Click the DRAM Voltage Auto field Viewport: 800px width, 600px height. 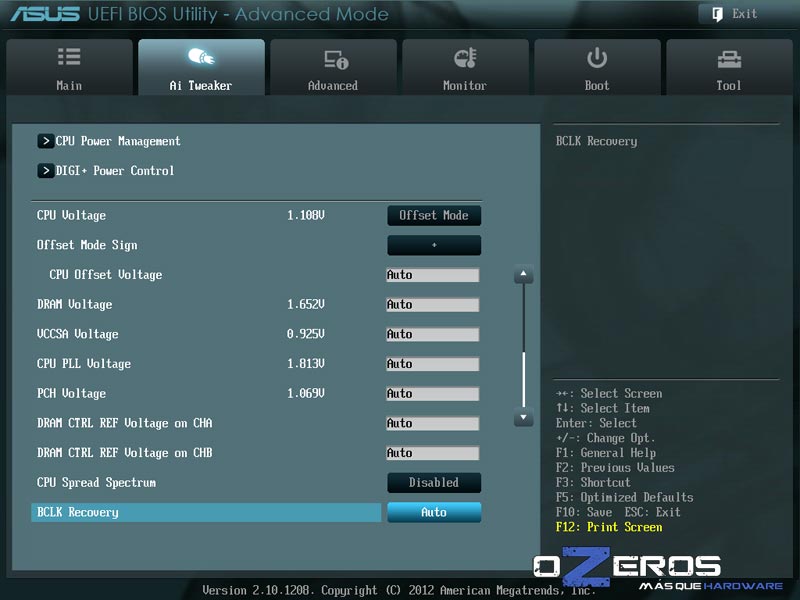click(x=433, y=305)
